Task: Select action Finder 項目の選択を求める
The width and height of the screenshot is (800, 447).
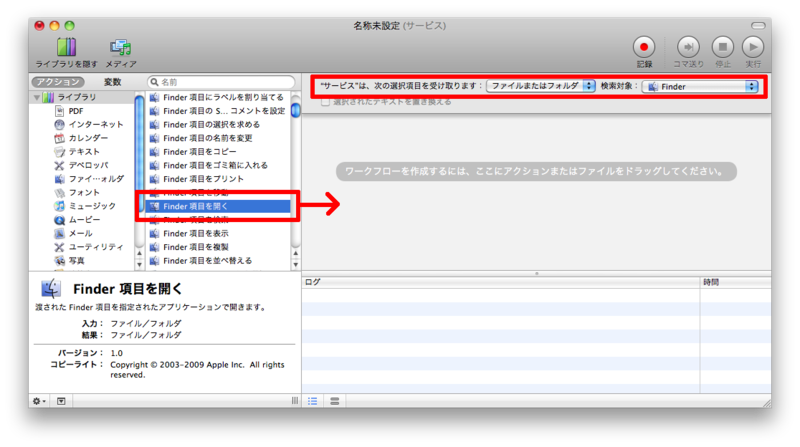Action: pos(205,125)
